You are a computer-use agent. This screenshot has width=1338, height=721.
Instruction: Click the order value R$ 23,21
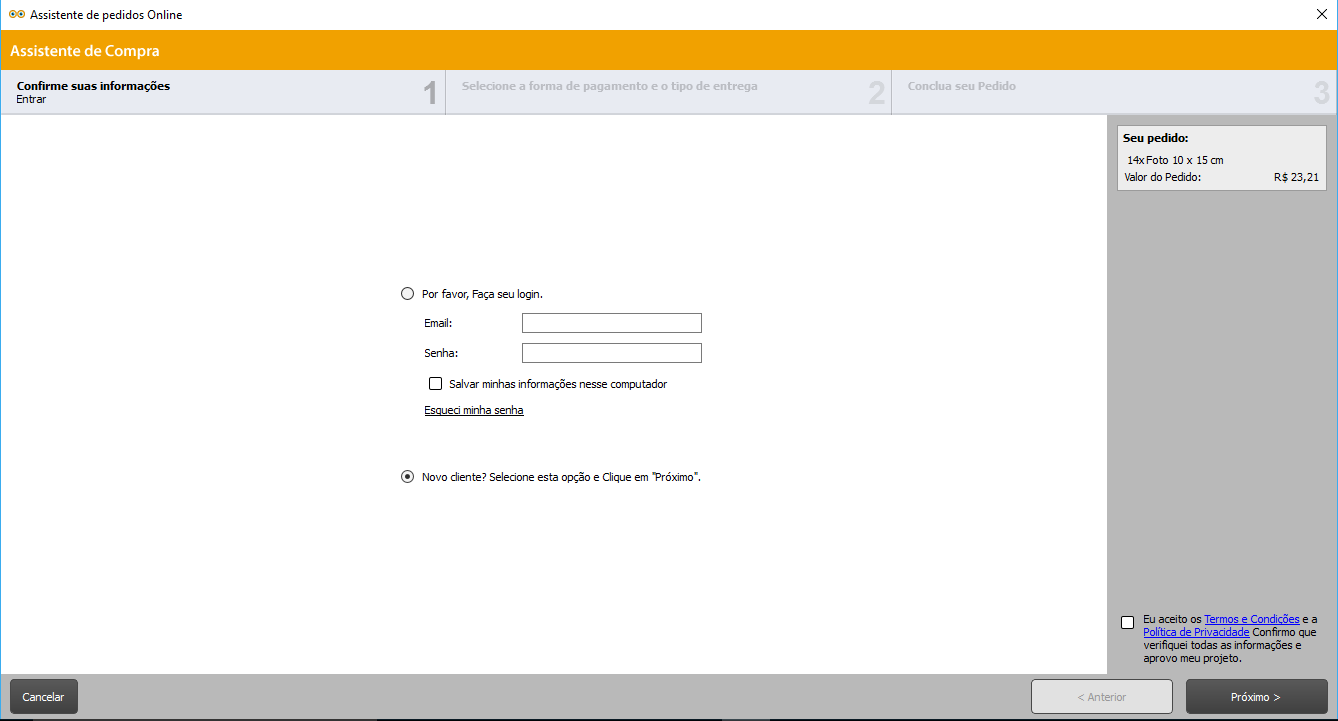pyautogui.click(x=1296, y=177)
